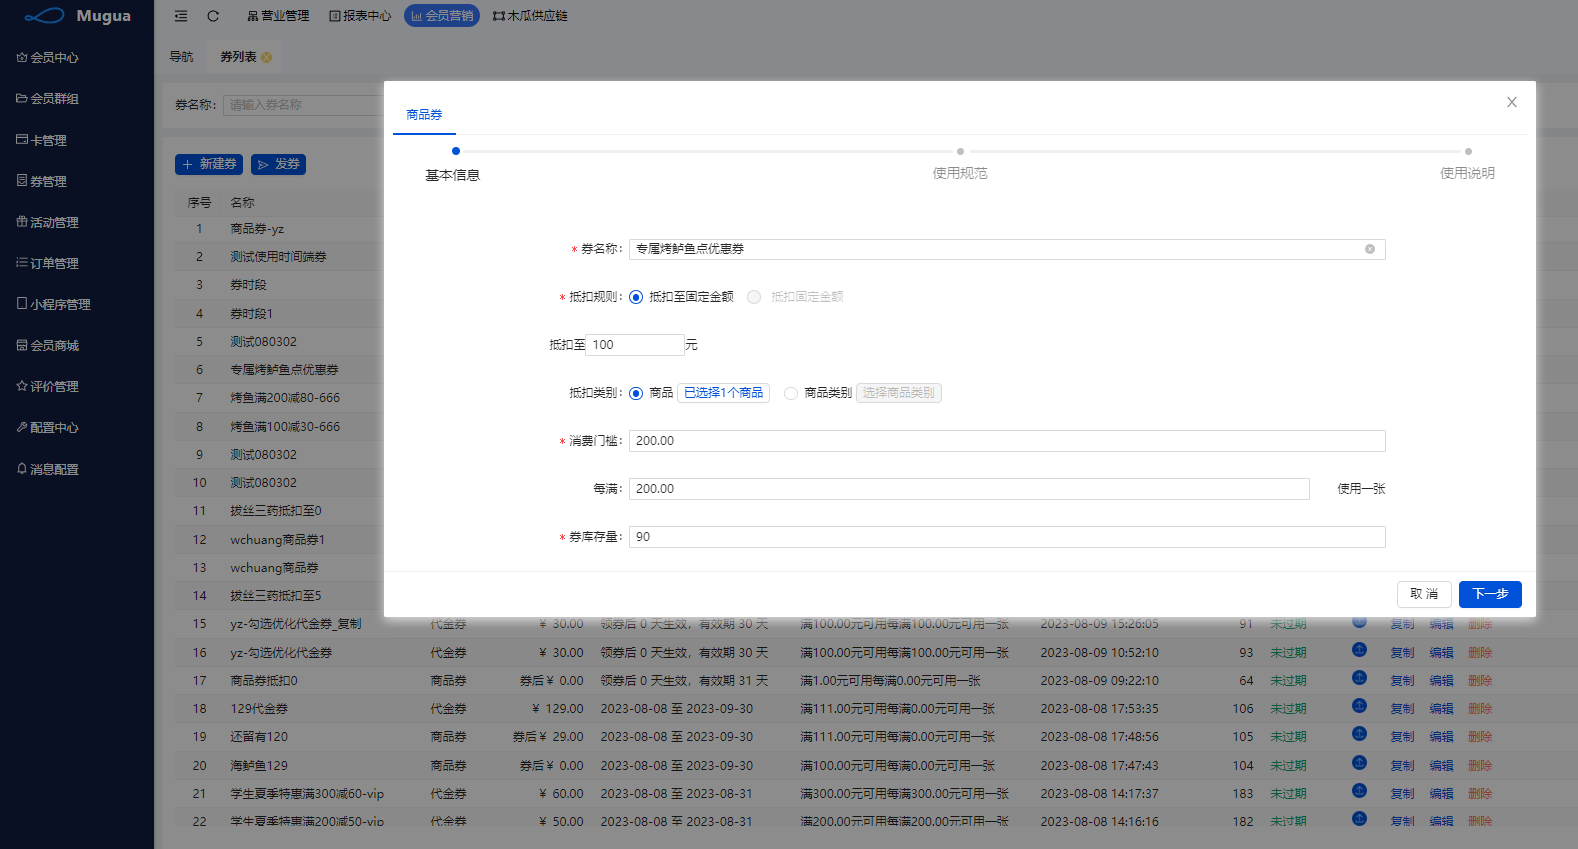This screenshot has width=1578, height=849.
Task: Open 订单管理 in sidebar
Action: 47,264
